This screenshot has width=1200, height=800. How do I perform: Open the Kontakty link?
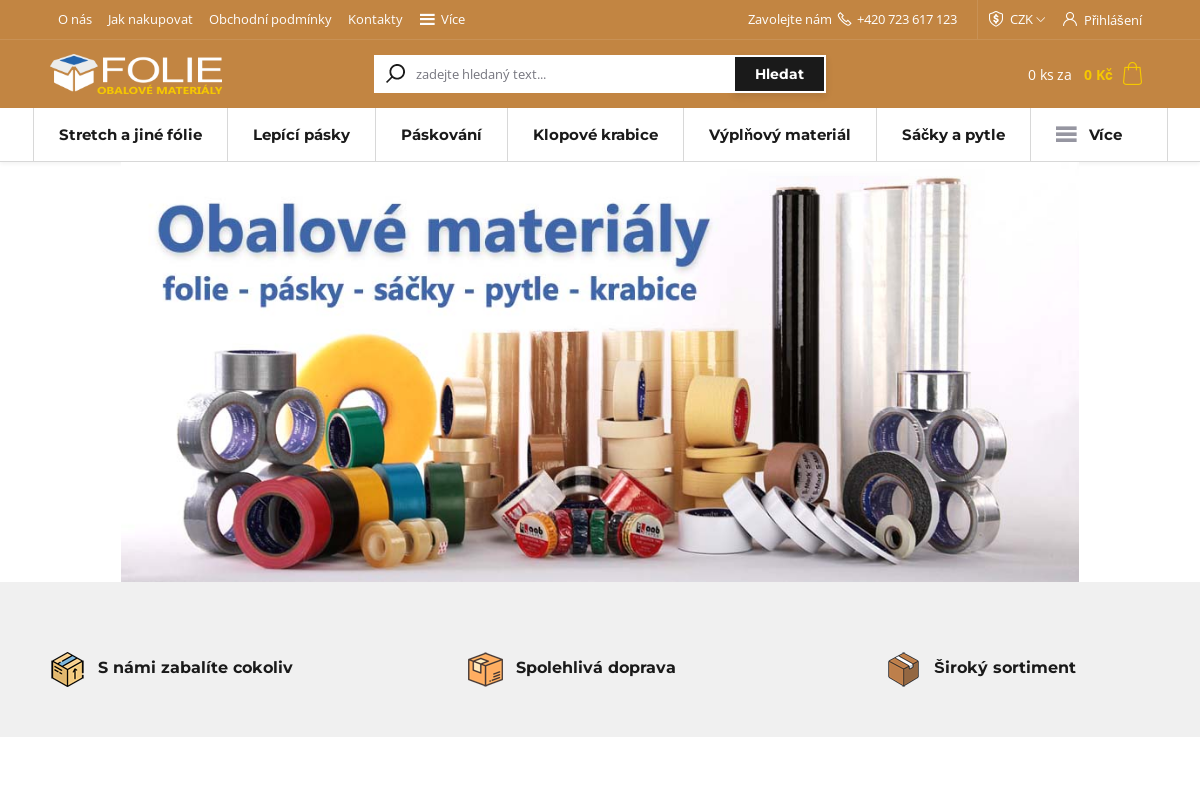click(x=375, y=19)
